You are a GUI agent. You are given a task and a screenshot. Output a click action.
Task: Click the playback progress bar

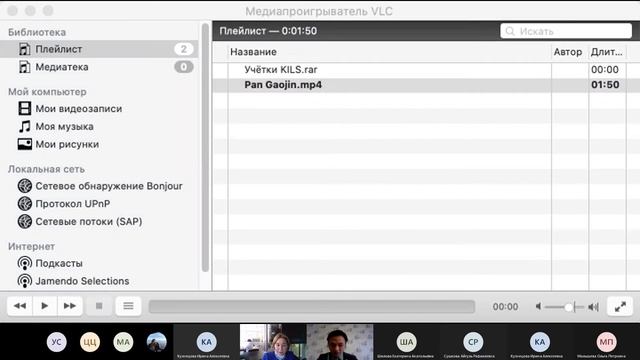pyautogui.click(x=312, y=307)
